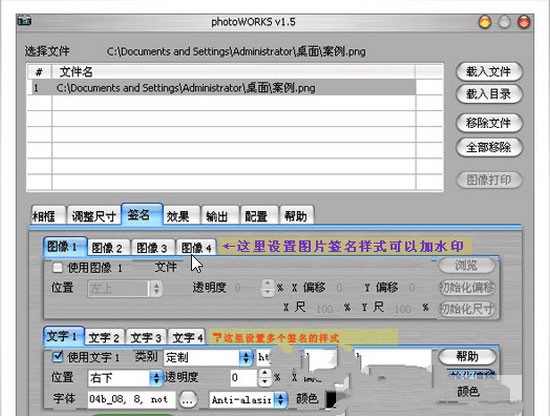Screen dimensions: 550x416
Task: Switch to the 效果 tab
Action: pyautogui.click(x=181, y=216)
